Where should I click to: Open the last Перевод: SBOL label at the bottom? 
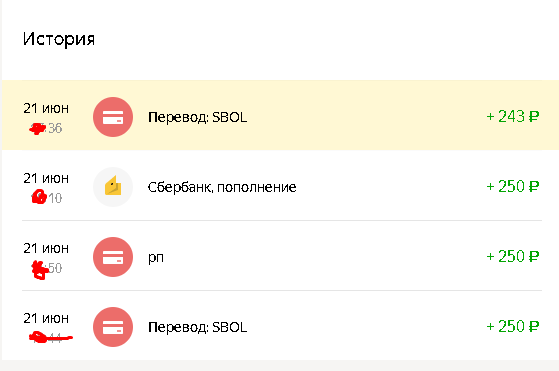pyautogui.click(x=198, y=327)
